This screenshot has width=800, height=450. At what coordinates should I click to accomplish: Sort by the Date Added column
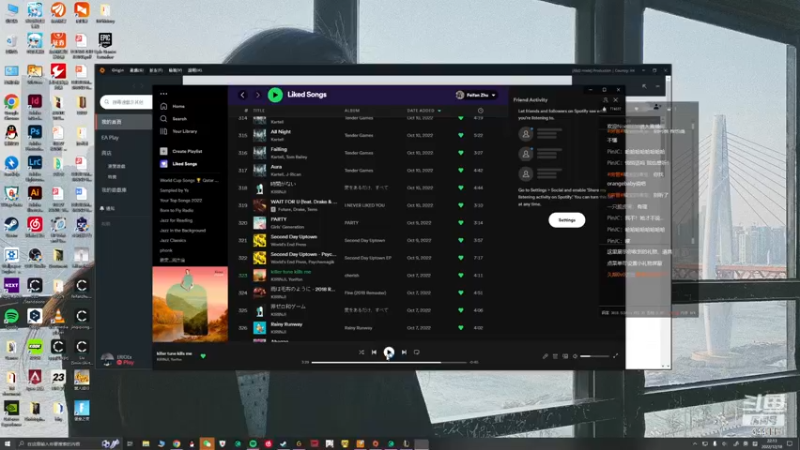point(423,110)
